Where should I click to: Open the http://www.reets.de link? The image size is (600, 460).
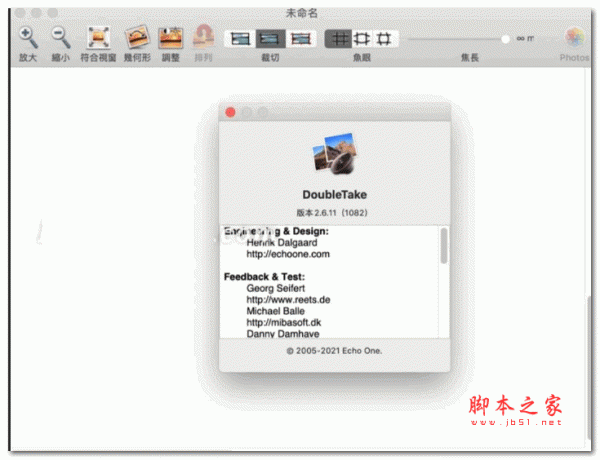[x=289, y=300]
